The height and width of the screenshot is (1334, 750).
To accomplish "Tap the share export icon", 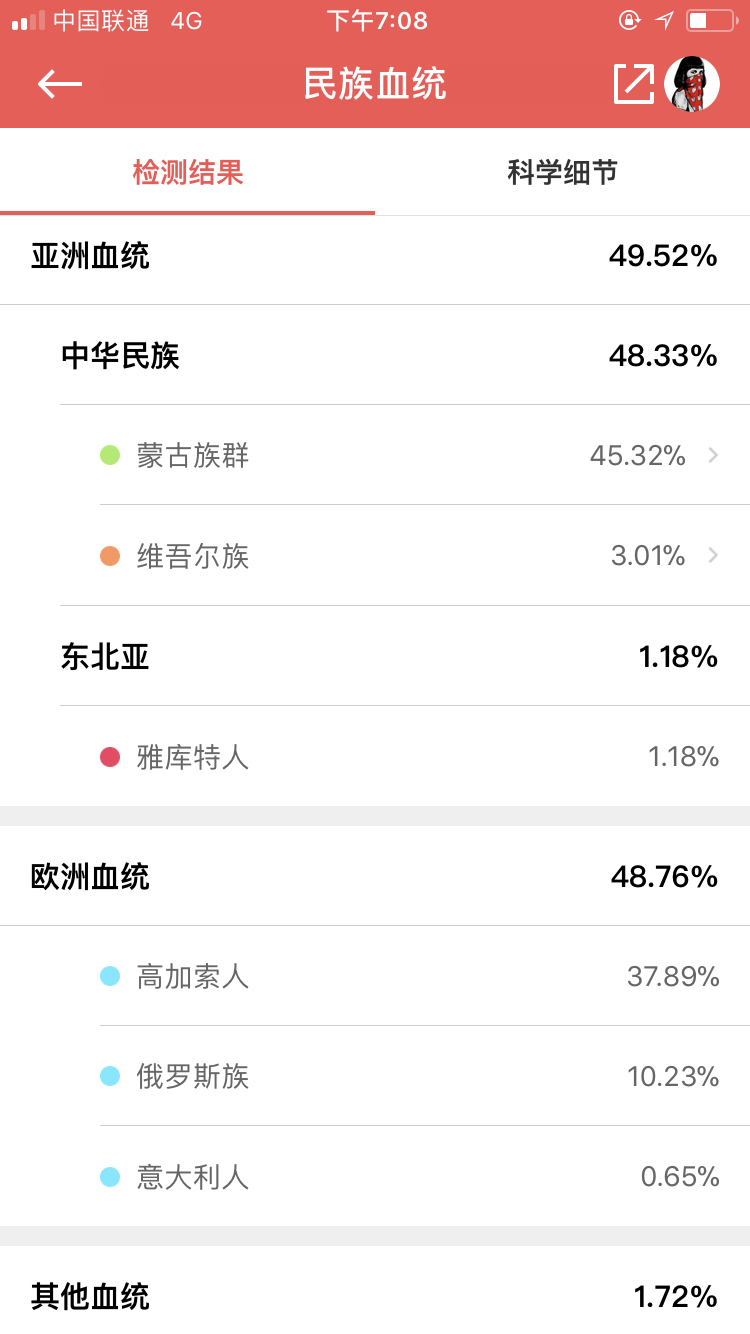I will click(633, 84).
